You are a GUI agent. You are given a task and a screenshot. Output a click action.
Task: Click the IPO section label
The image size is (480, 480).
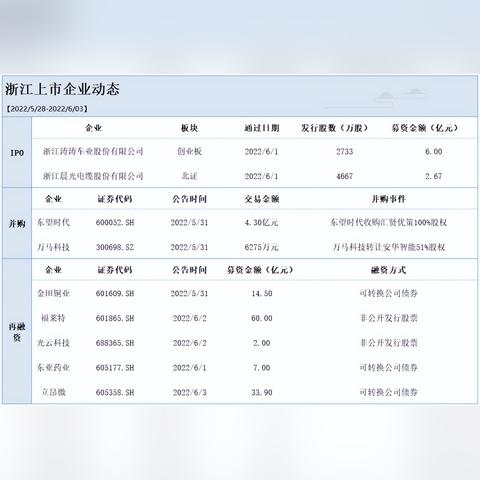(x=17, y=153)
